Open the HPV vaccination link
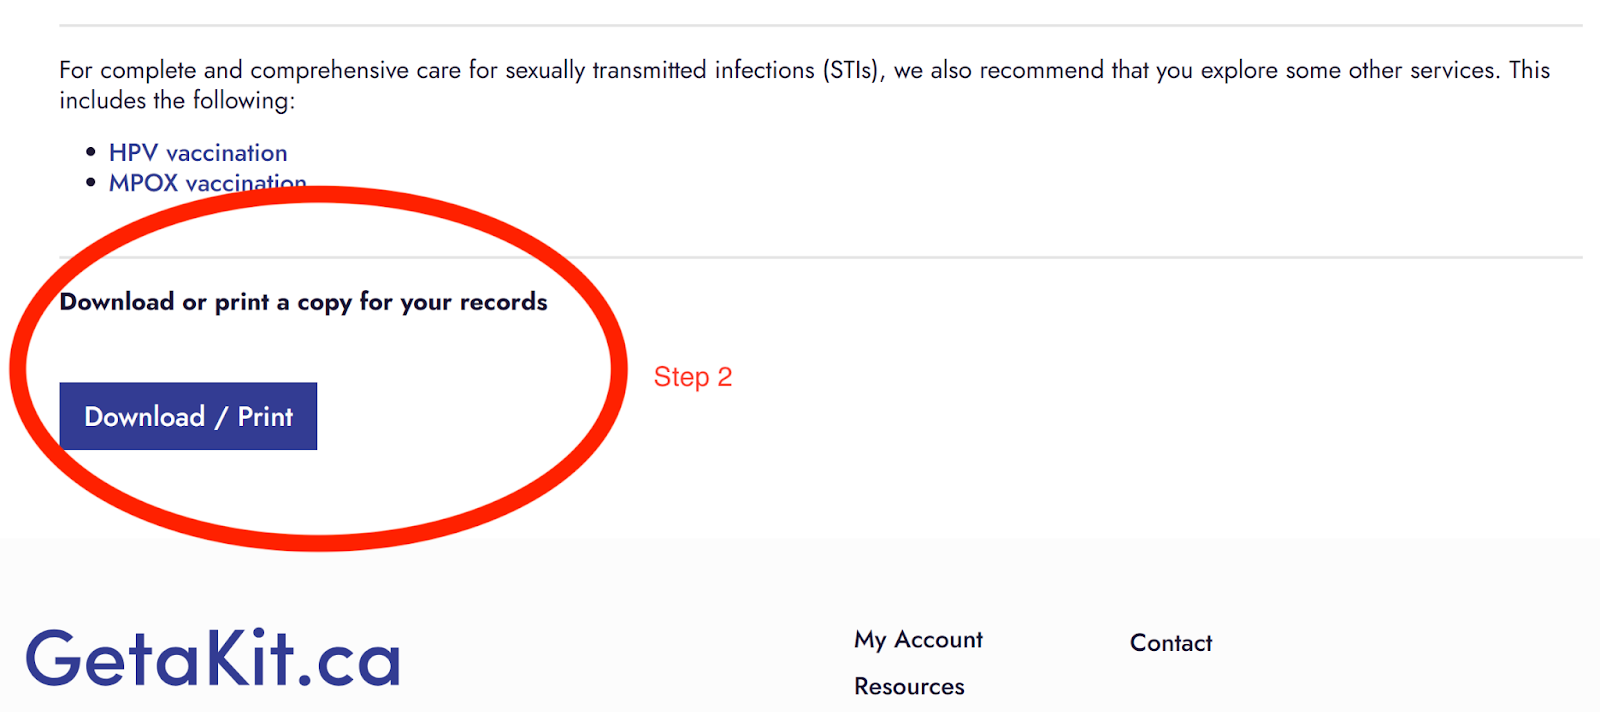 click(198, 153)
